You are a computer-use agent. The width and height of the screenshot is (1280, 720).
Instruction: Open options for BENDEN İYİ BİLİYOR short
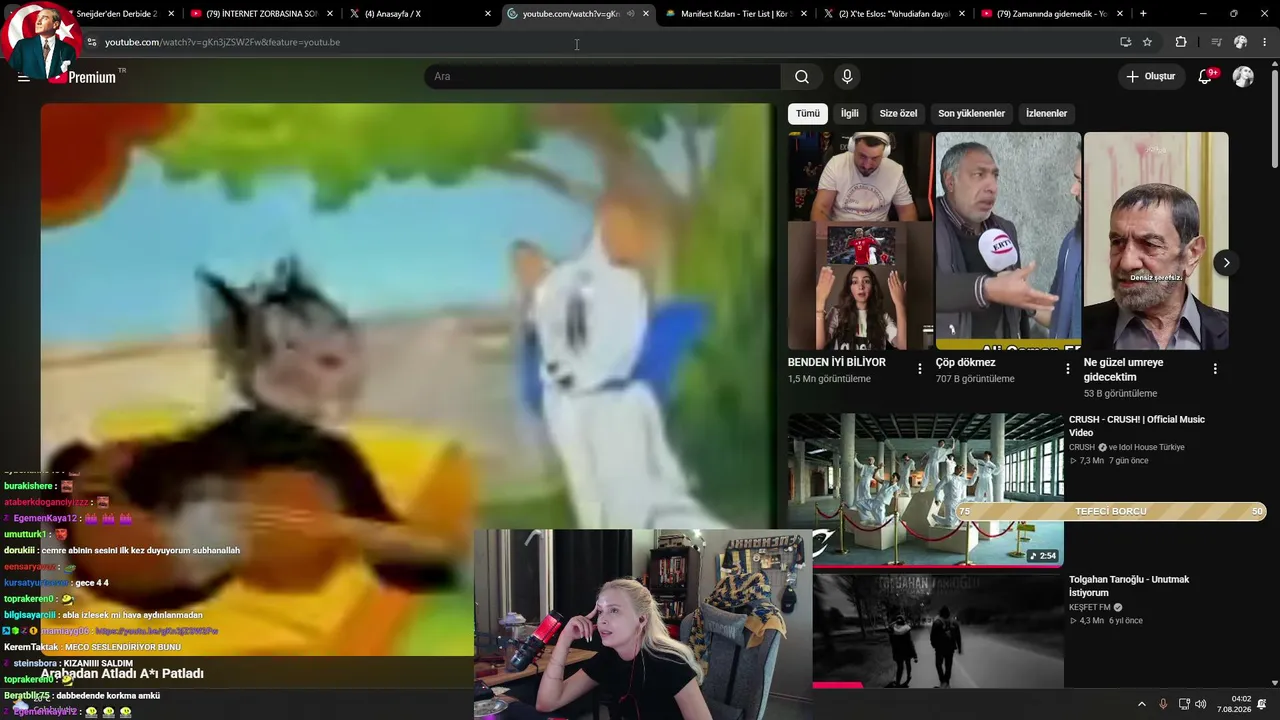click(920, 369)
